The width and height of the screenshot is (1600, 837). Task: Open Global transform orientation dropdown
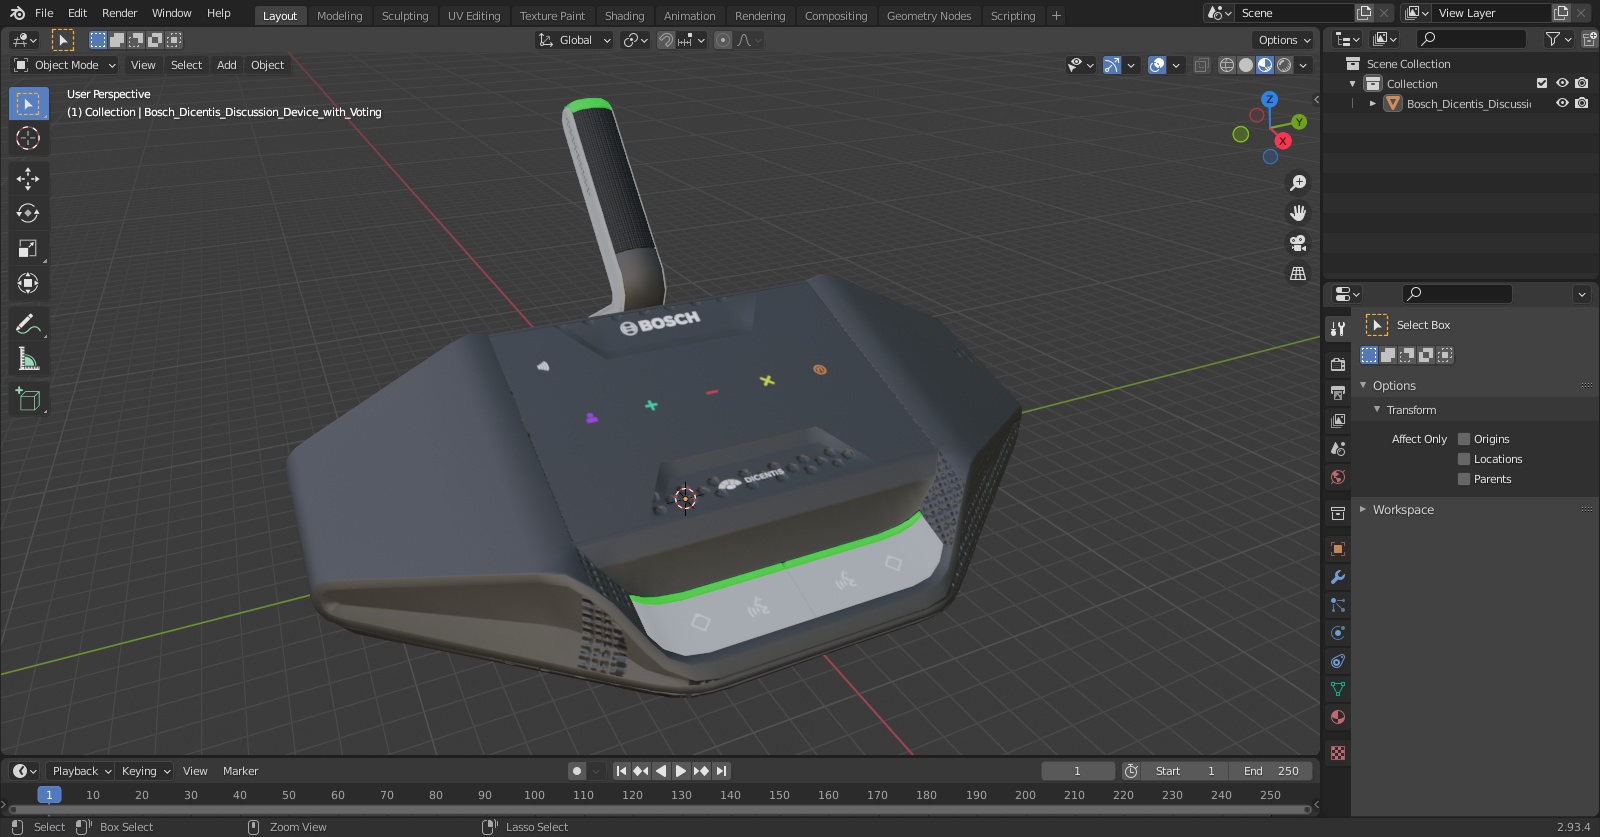click(x=574, y=40)
